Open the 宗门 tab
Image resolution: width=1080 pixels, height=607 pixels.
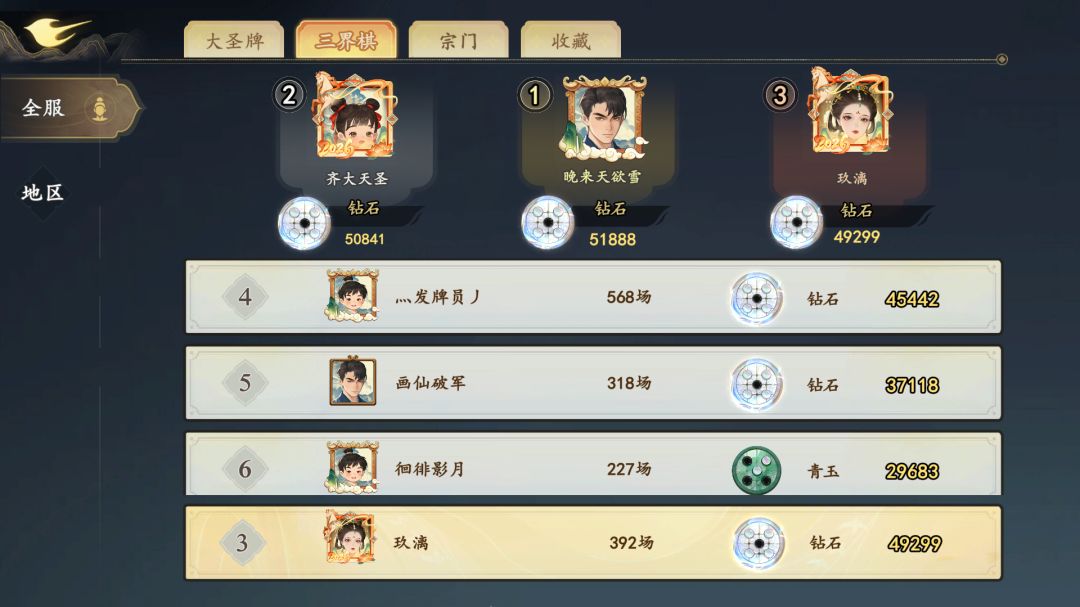pyautogui.click(x=459, y=41)
